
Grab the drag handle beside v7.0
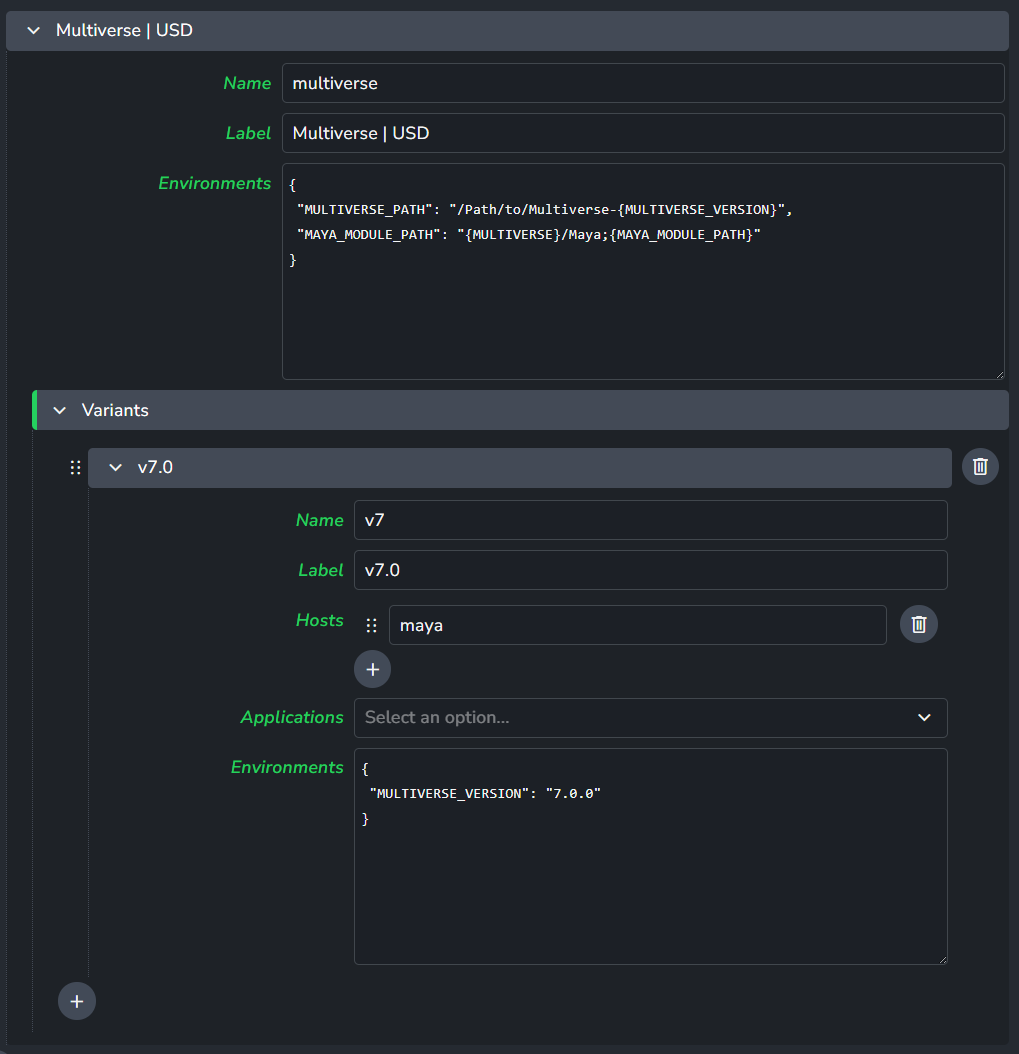tap(75, 467)
